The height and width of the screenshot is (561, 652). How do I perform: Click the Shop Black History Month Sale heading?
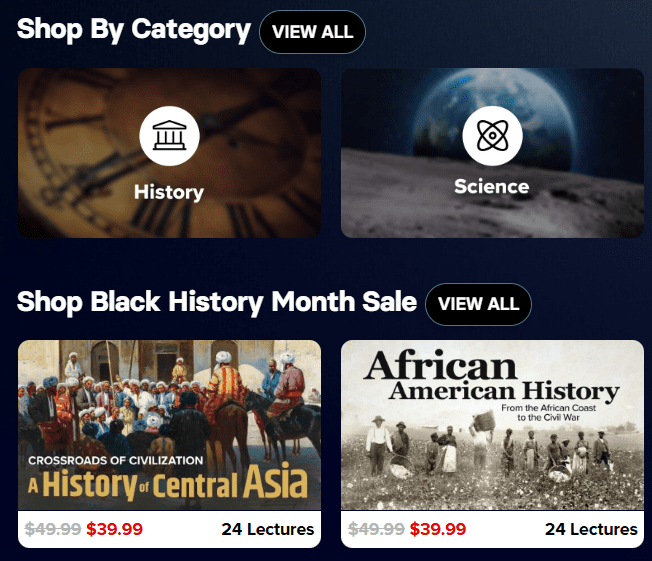pyautogui.click(x=217, y=301)
